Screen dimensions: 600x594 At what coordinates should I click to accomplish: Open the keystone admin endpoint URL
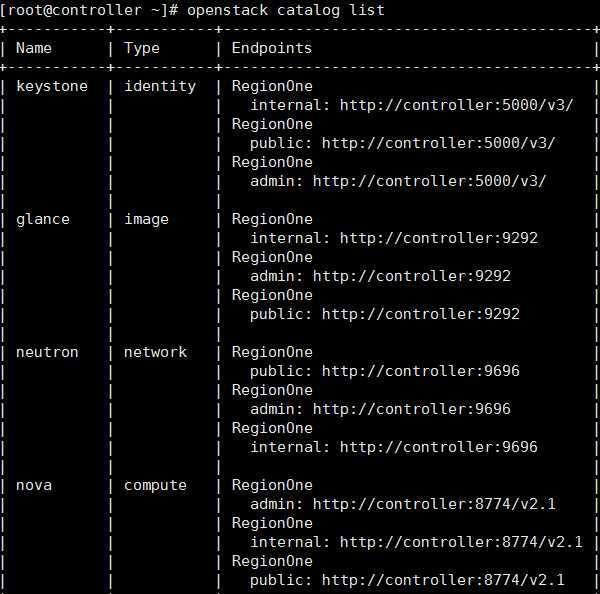click(429, 181)
